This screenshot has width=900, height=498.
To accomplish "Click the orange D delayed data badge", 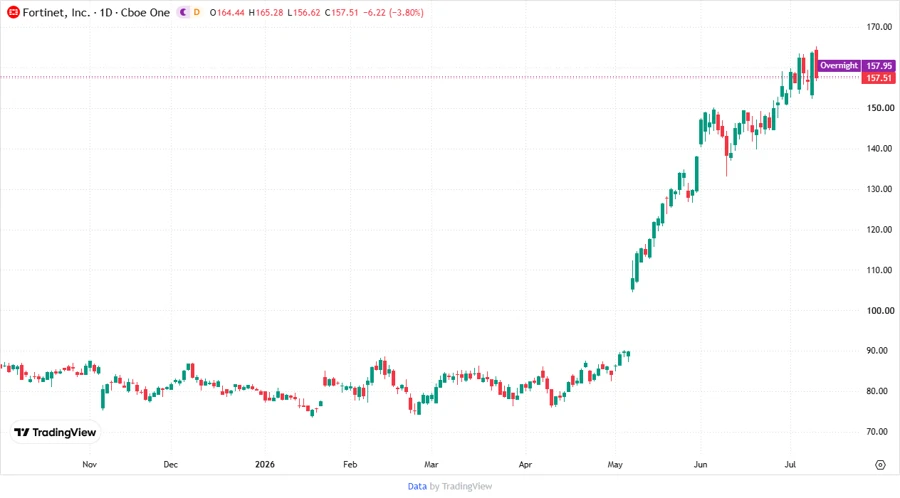I will (197, 12).
